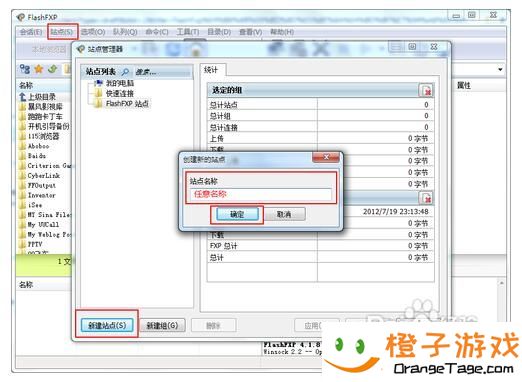Screen dimensions: 522x382
Task: Select FlashFXP 站点 folder in tree
Action: [122, 104]
